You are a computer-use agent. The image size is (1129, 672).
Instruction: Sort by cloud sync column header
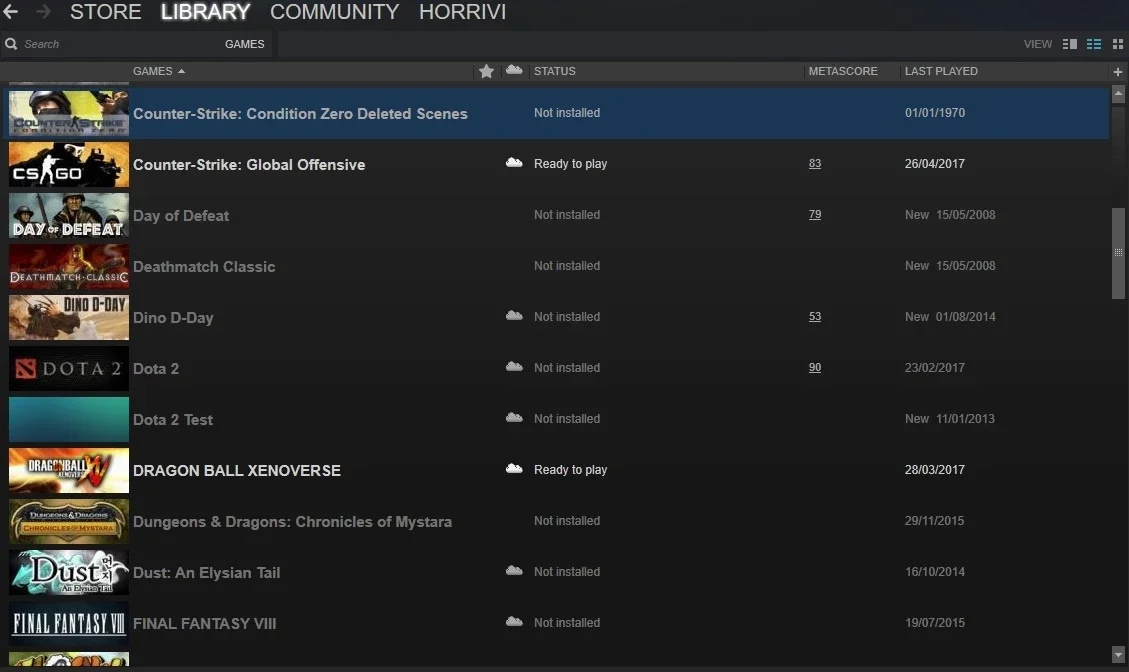(514, 70)
